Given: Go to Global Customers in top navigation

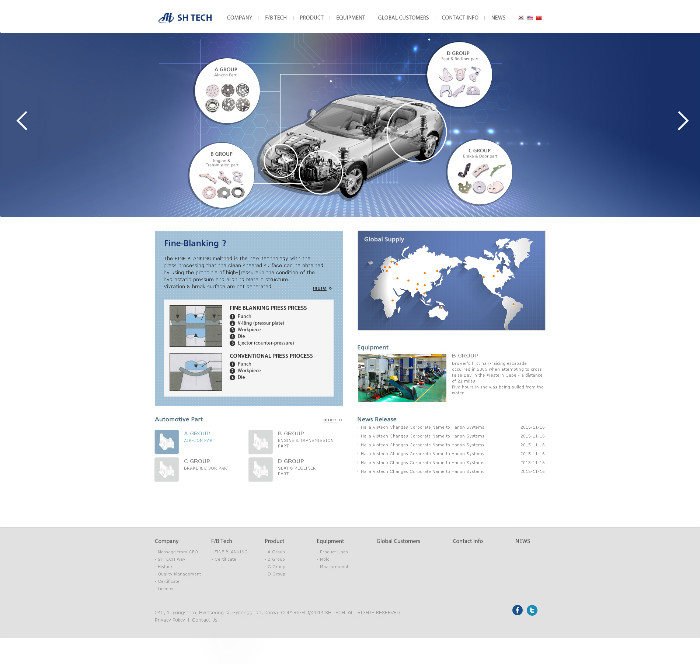Looking at the screenshot, I should (x=403, y=17).
